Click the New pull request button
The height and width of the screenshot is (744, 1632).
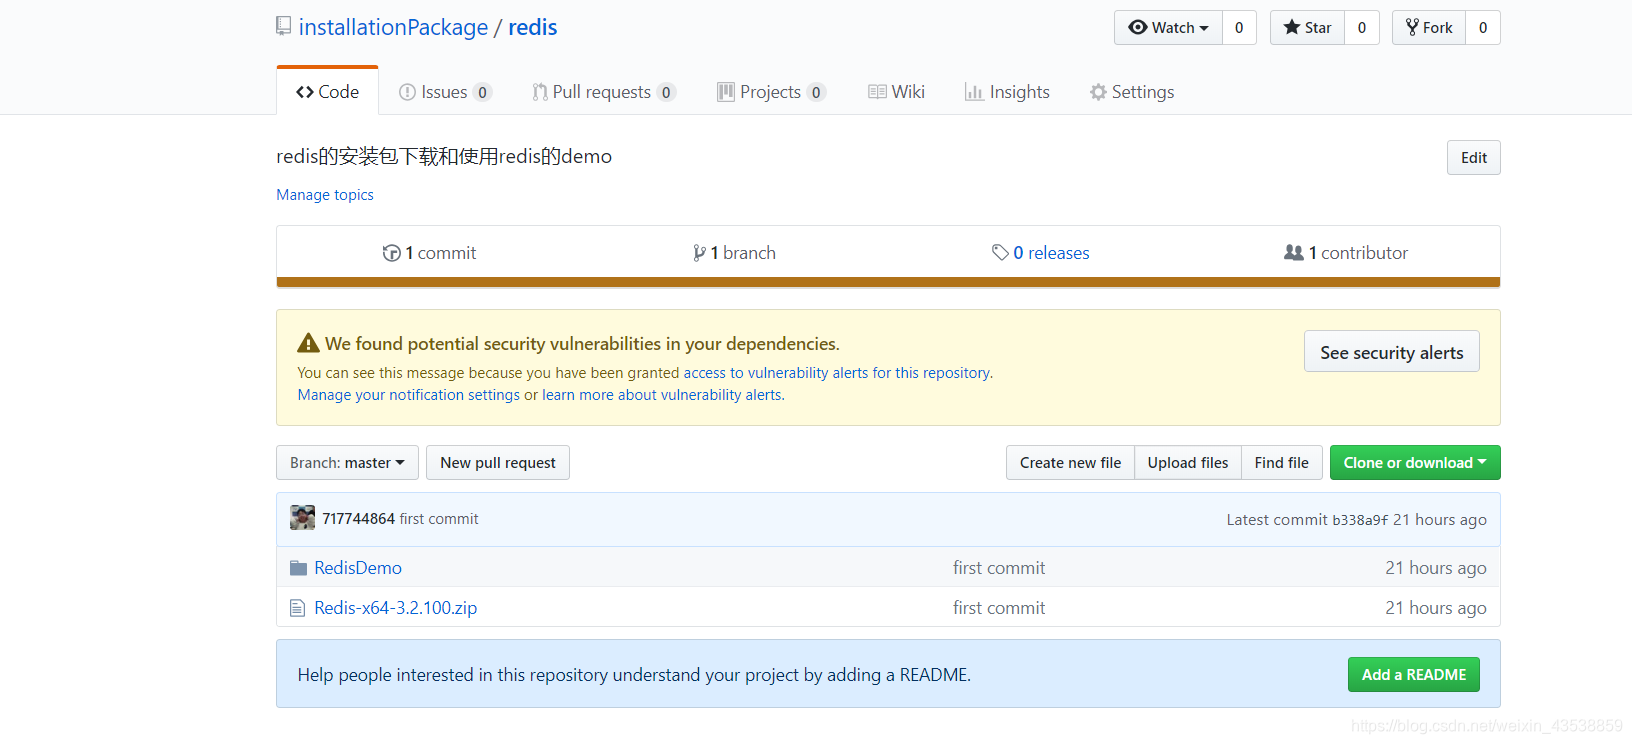point(498,463)
